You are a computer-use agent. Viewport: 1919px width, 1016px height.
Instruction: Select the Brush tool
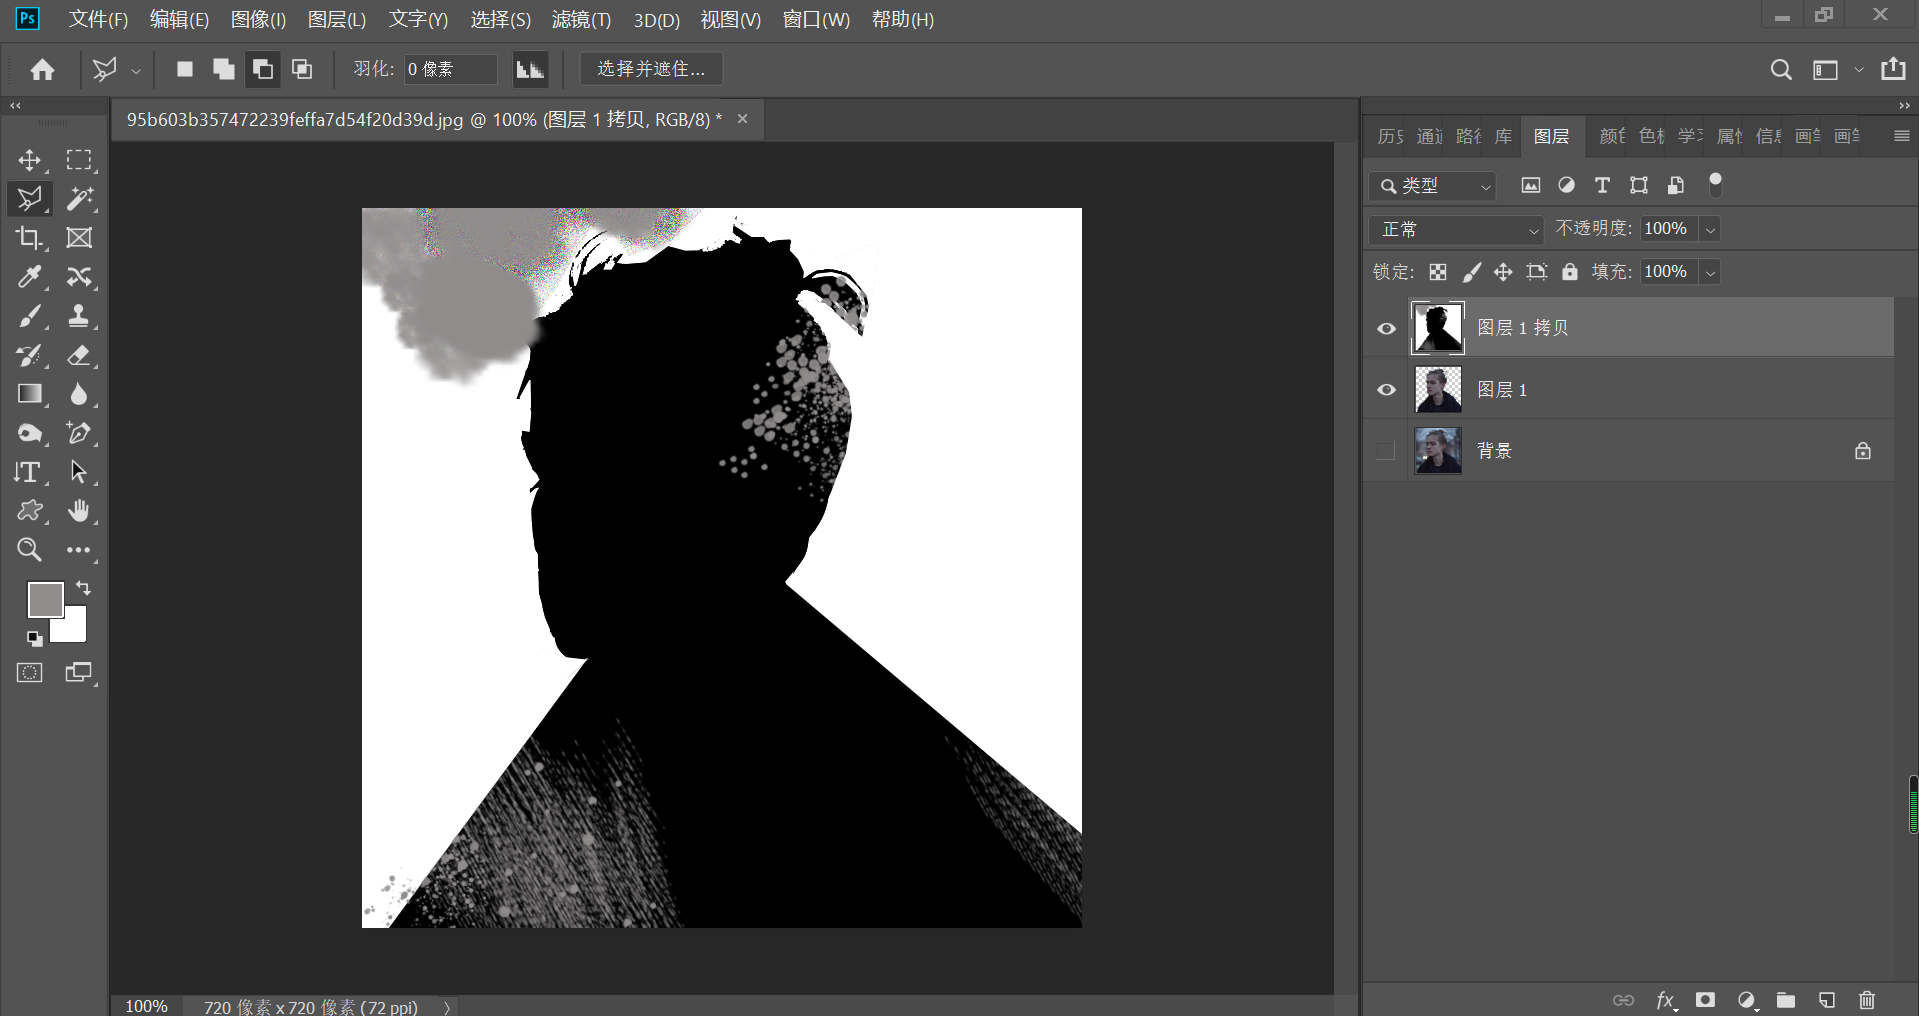coord(30,316)
